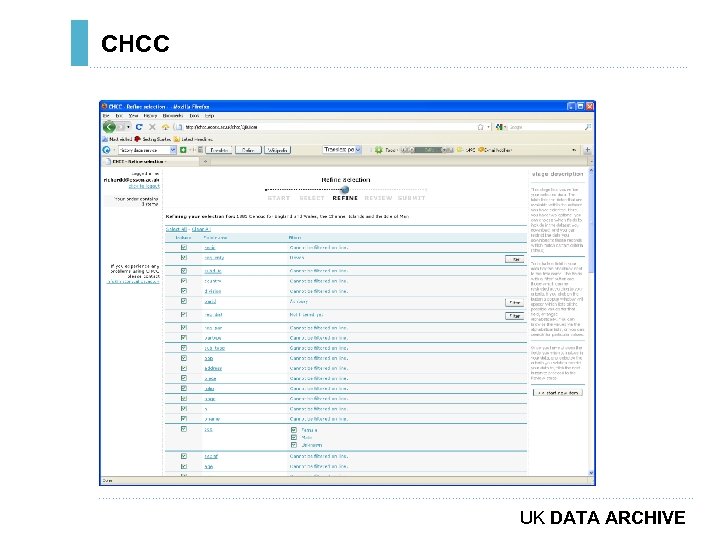Open the Latest Headlines feed bookmark
Image resolution: width=720 pixels, height=540 pixels.
tap(193, 139)
